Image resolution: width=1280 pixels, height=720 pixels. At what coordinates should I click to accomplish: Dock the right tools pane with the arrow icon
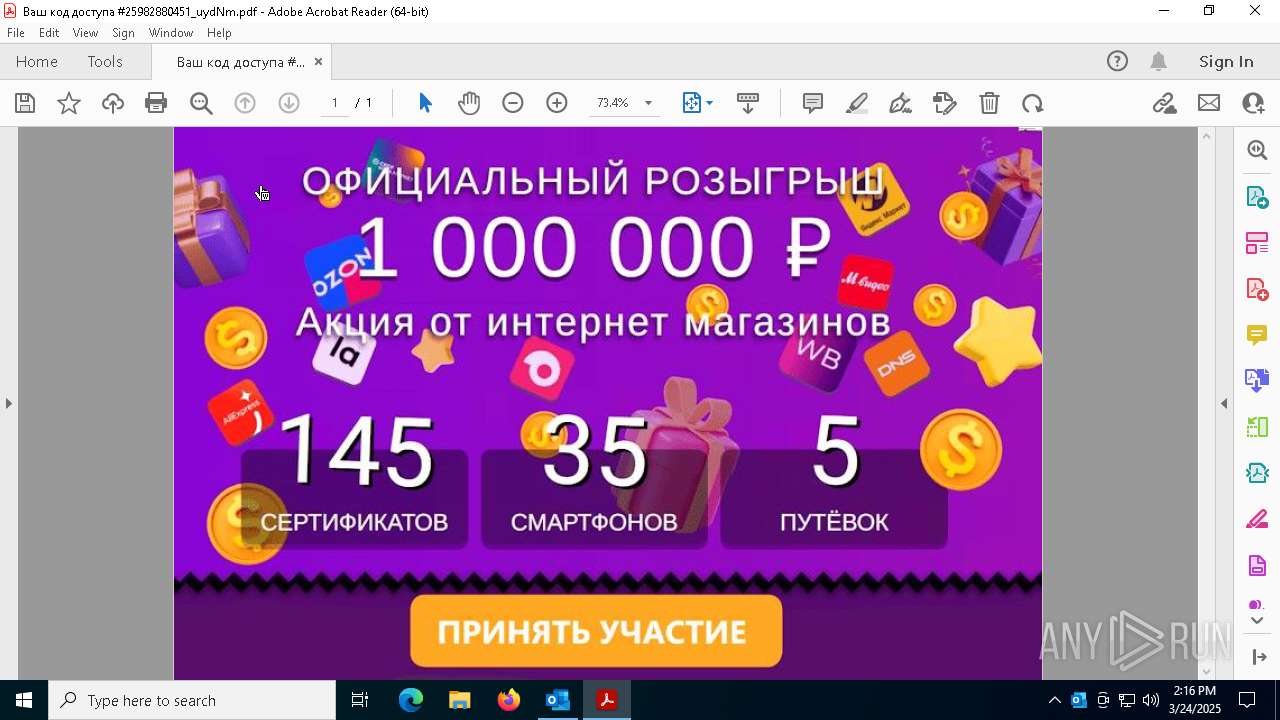1257,657
